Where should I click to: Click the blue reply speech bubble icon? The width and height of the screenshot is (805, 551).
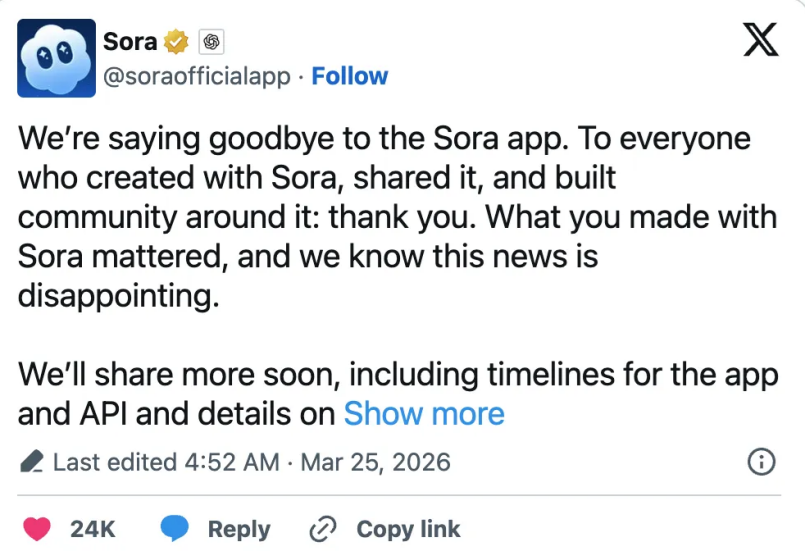[x=176, y=529]
